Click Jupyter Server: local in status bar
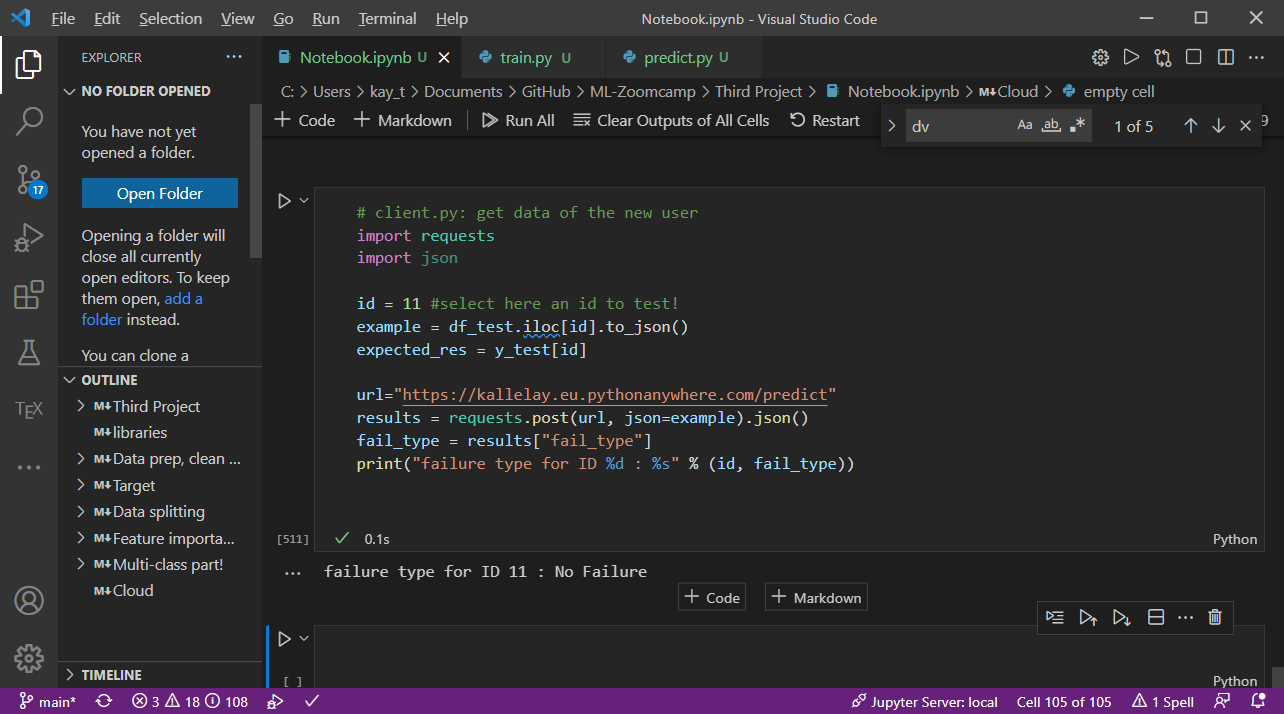Image resolution: width=1284 pixels, height=714 pixels. [x=924, y=702]
